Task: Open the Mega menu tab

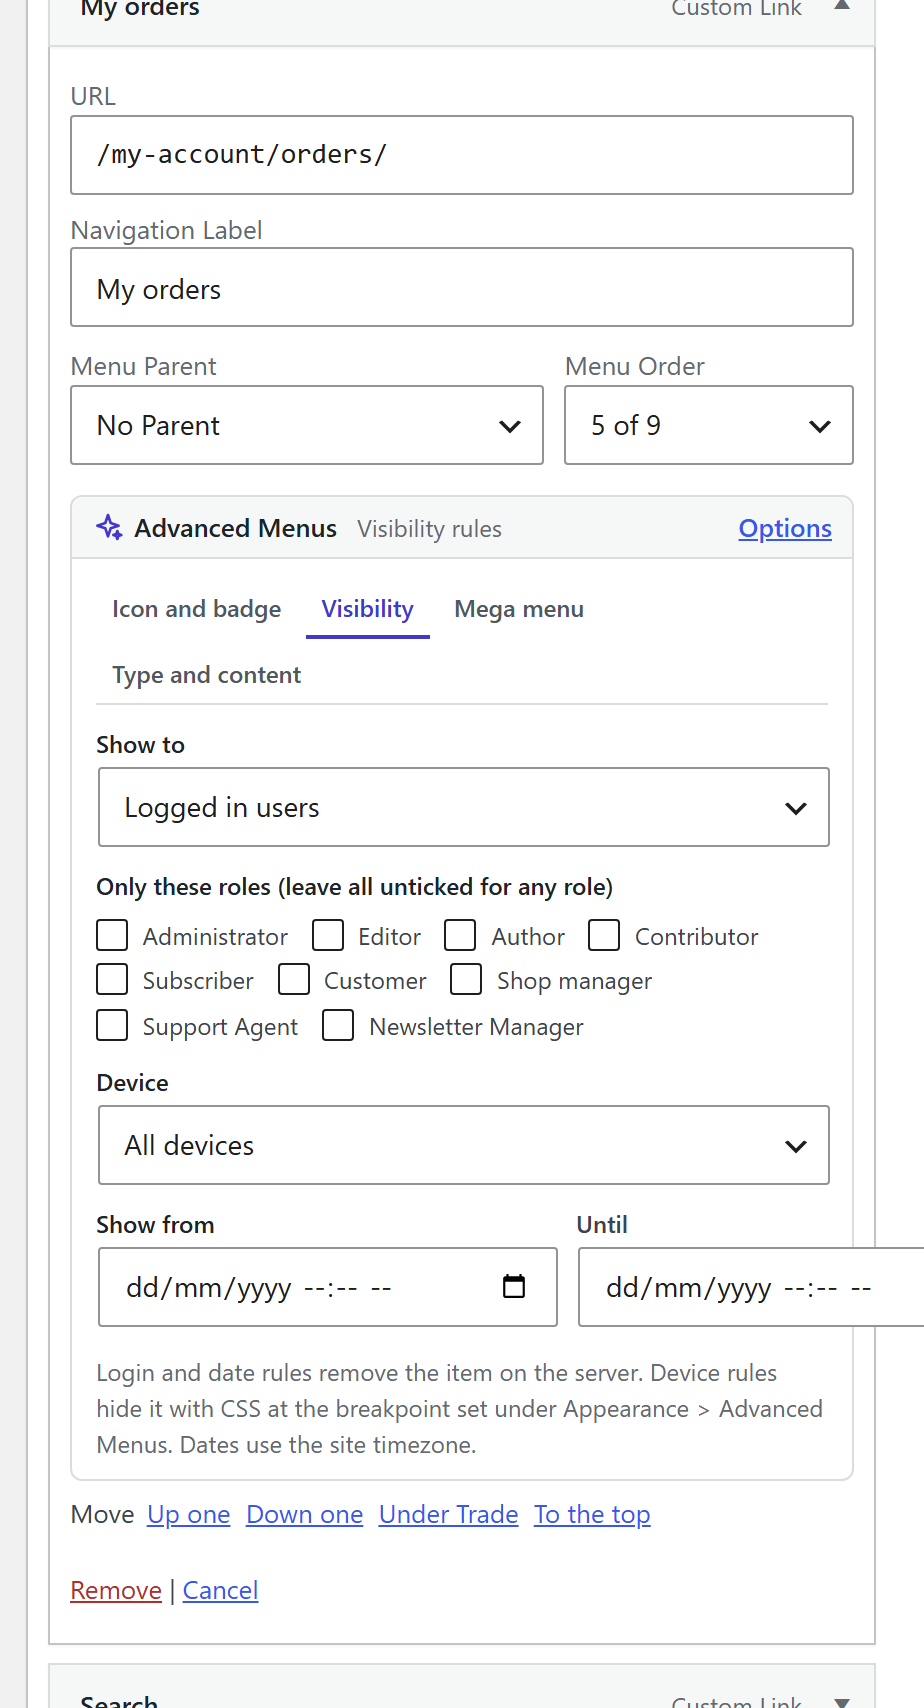Action: point(519,609)
